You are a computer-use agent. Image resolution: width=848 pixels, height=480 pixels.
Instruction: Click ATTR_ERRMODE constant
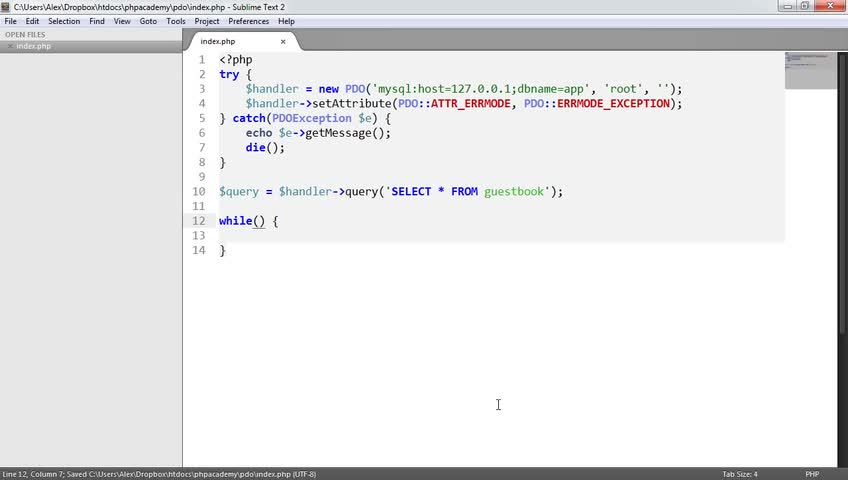point(470,103)
